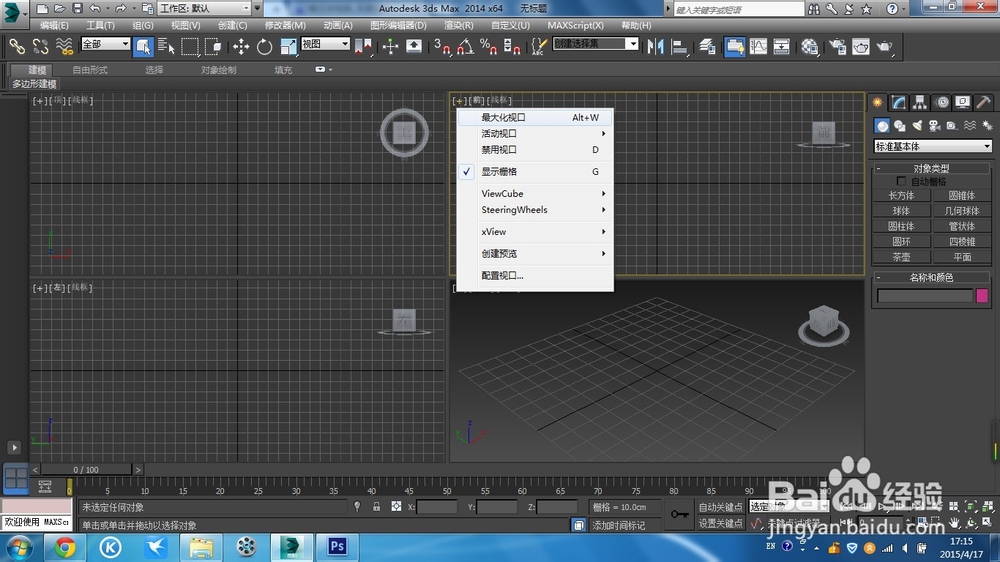Click the Select and Manipulate icon
The image size is (1000, 562).
(x=390, y=47)
